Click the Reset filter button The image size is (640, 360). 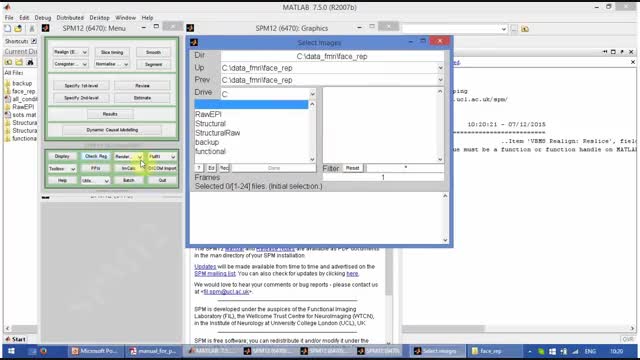[x=353, y=168]
